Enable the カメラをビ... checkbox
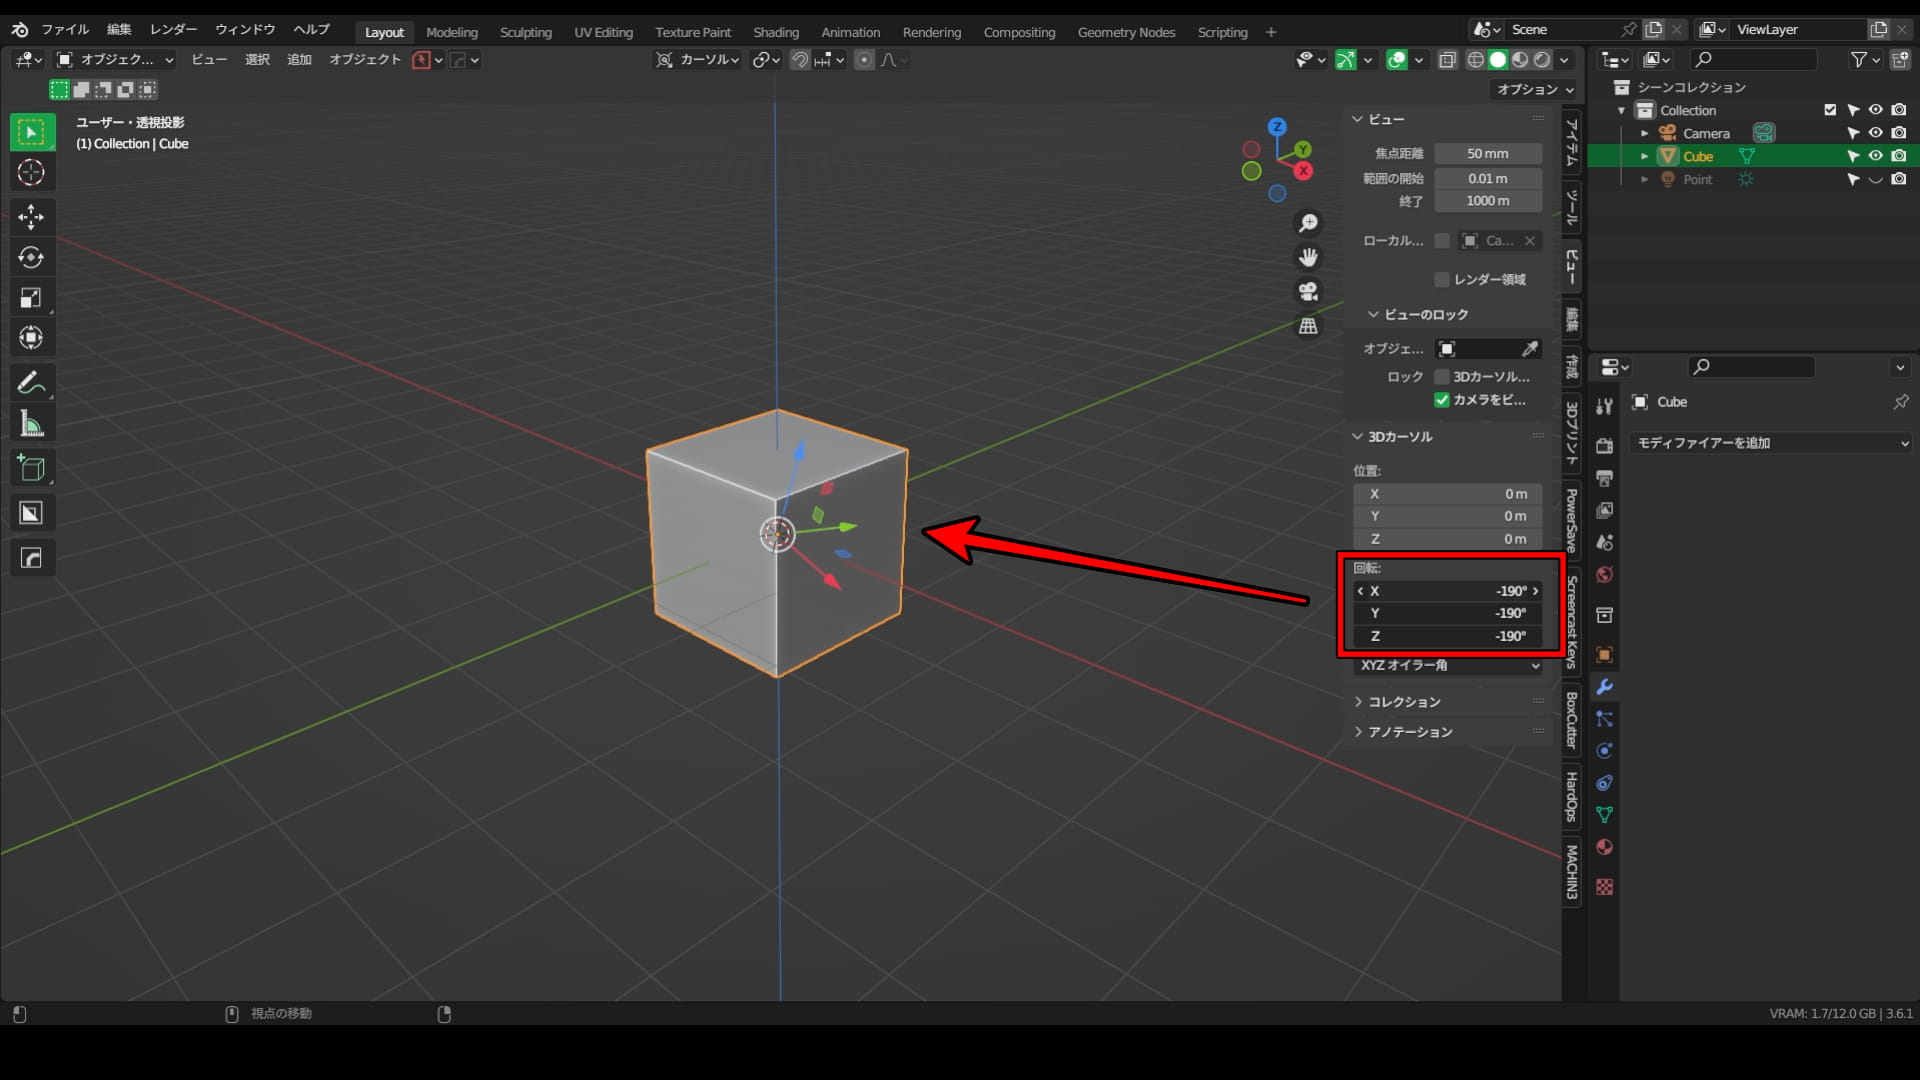Image resolution: width=1920 pixels, height=1080 pixels. click(x=1442, y=400)
